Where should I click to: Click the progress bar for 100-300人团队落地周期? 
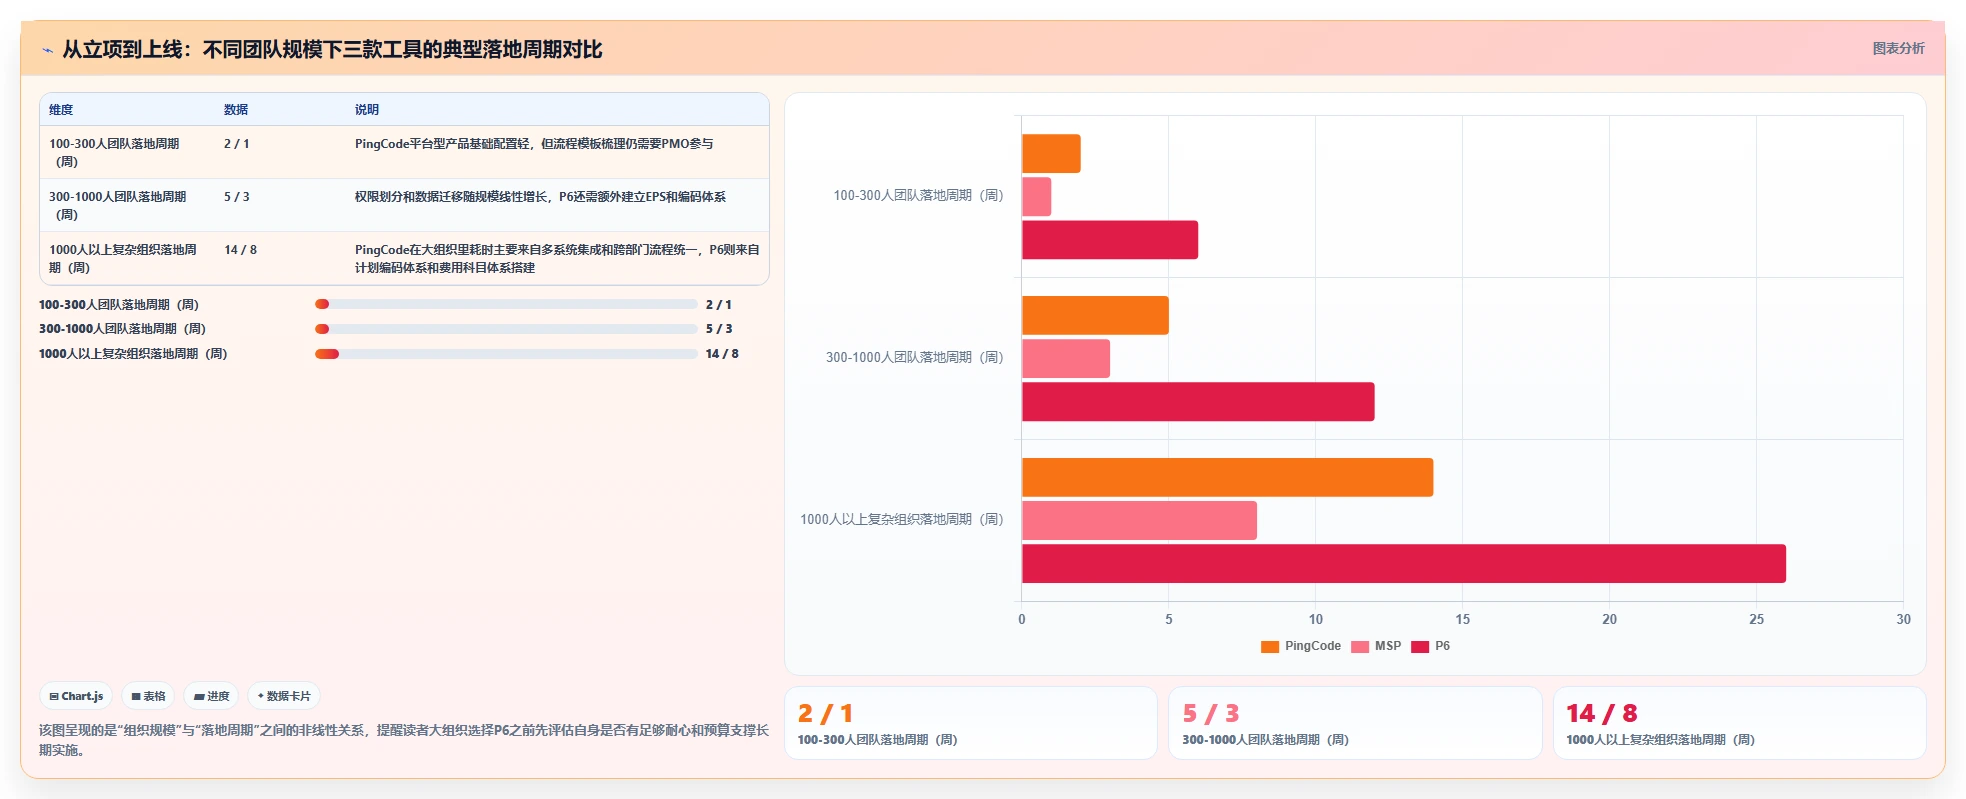506,304
